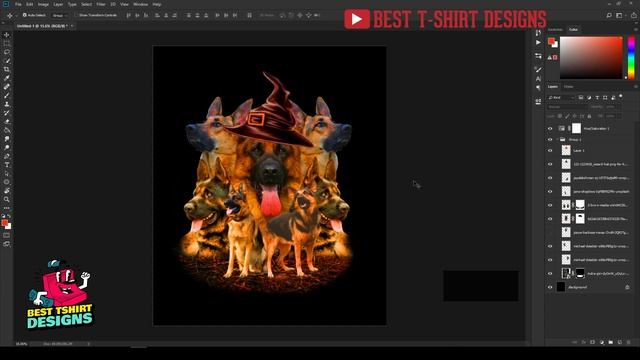Click the type layer filter icon
This screenshot has height=360, width=640.
pos(597,98)
